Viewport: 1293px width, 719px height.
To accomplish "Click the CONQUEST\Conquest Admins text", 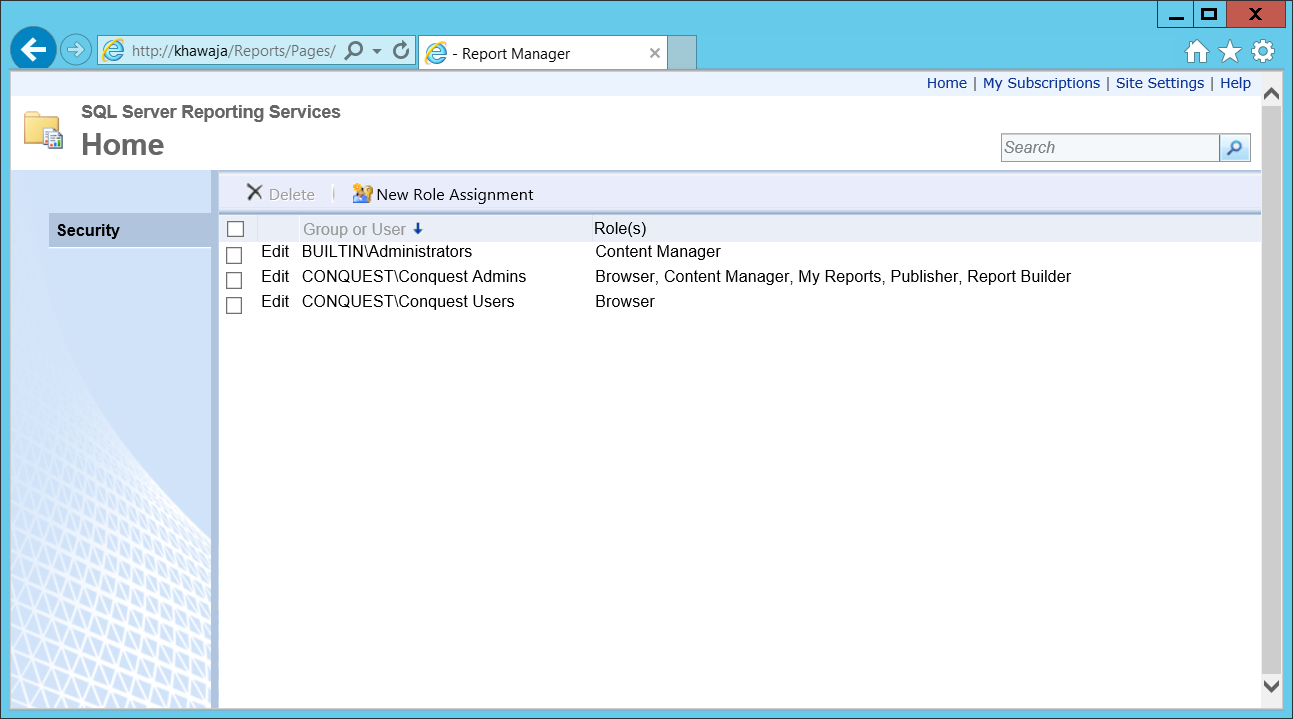I will (414, 277).
